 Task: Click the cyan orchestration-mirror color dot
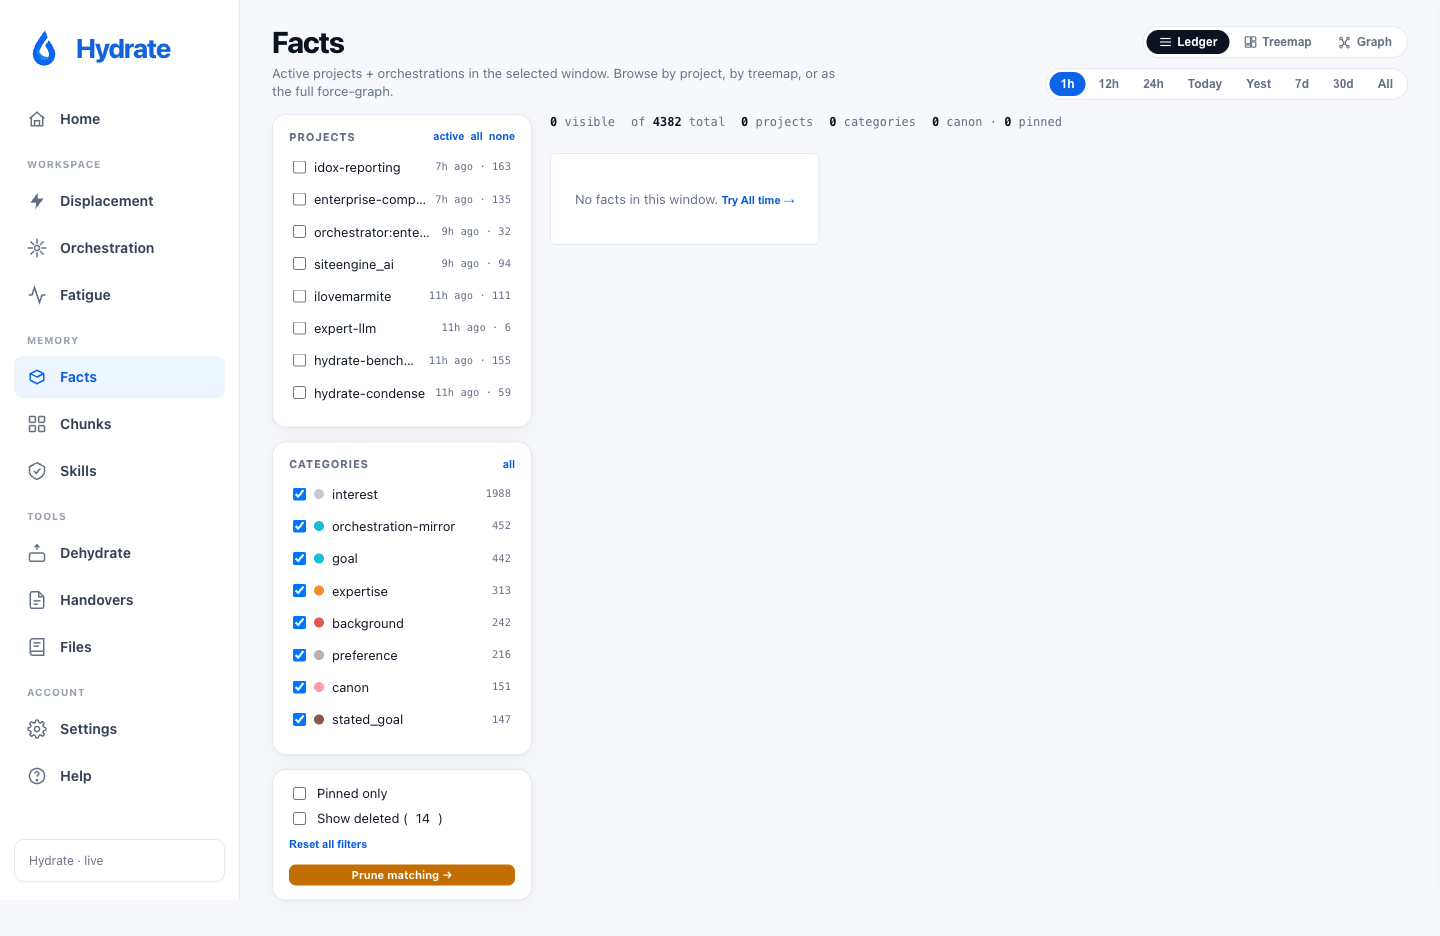point(319,526)
